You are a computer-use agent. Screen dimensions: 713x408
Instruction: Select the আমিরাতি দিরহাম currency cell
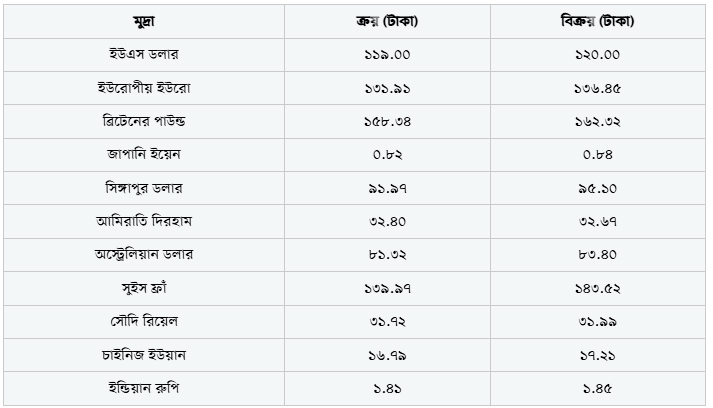click(144, 222)
